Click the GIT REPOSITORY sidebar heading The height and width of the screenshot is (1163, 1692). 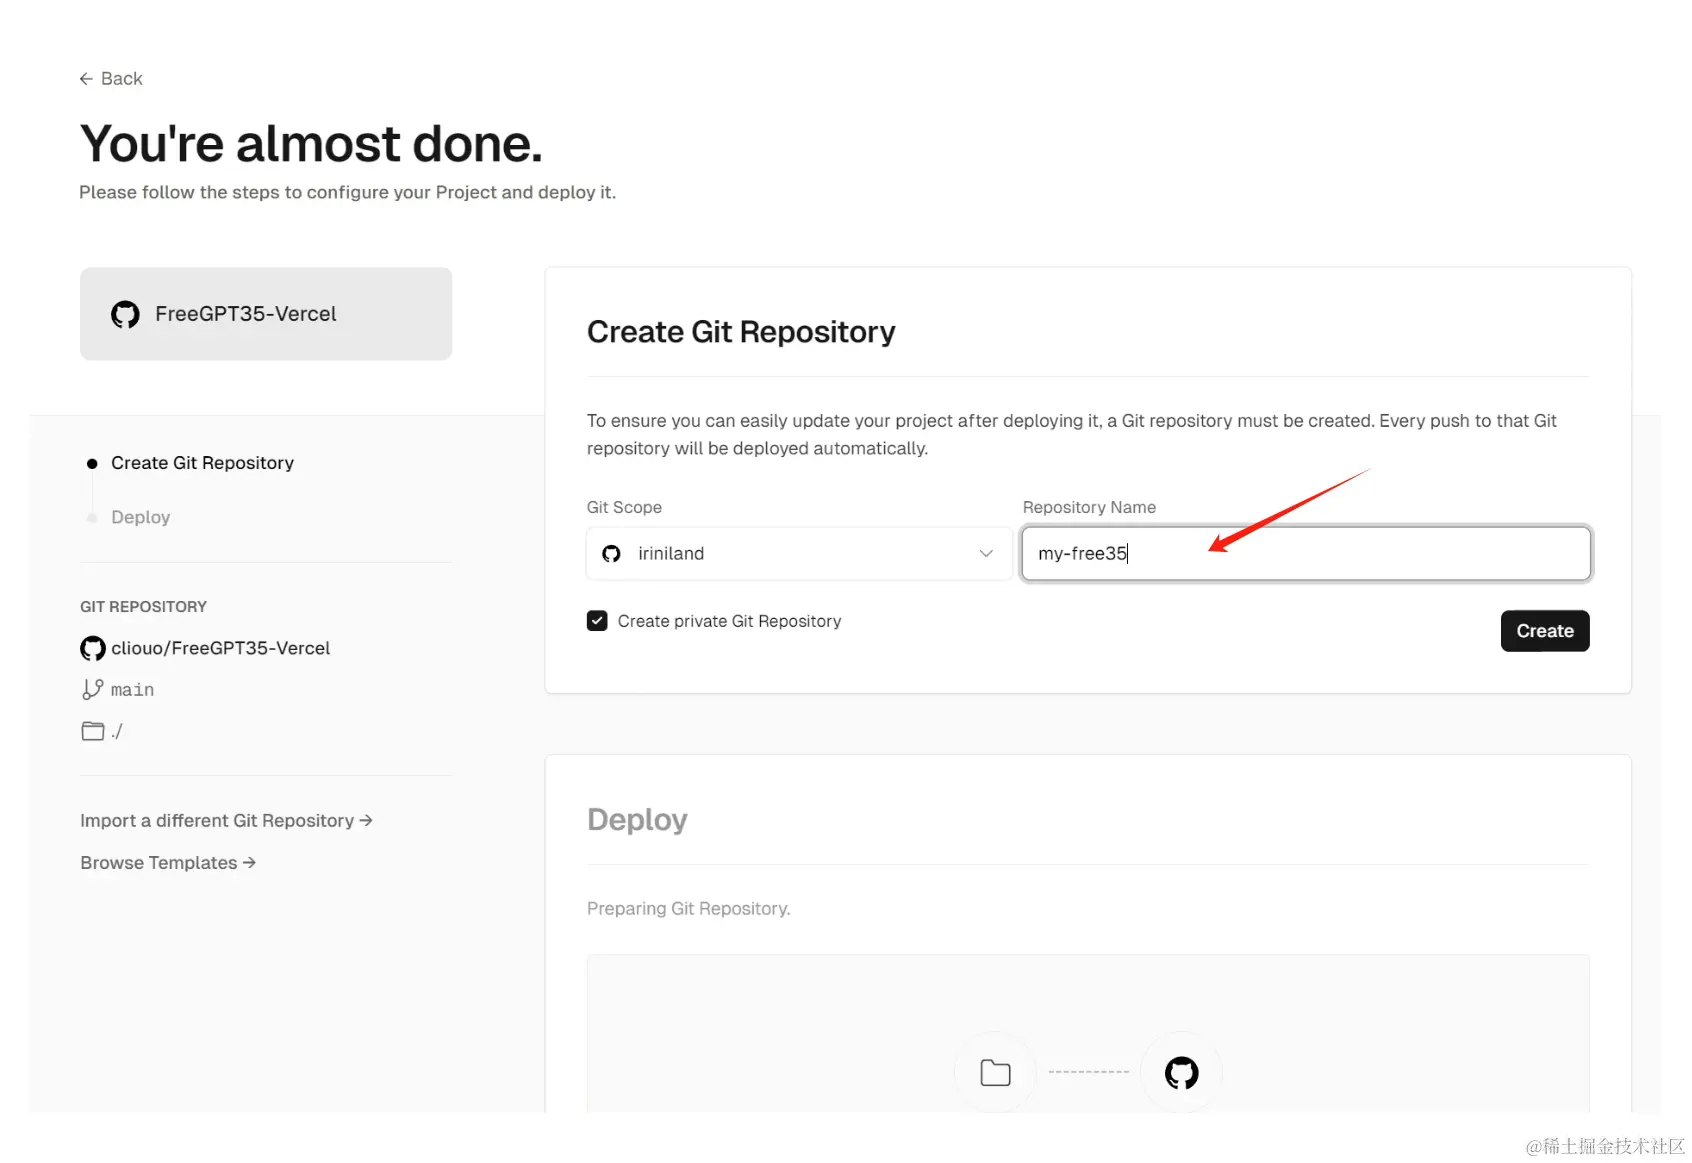tap(143, 607)
